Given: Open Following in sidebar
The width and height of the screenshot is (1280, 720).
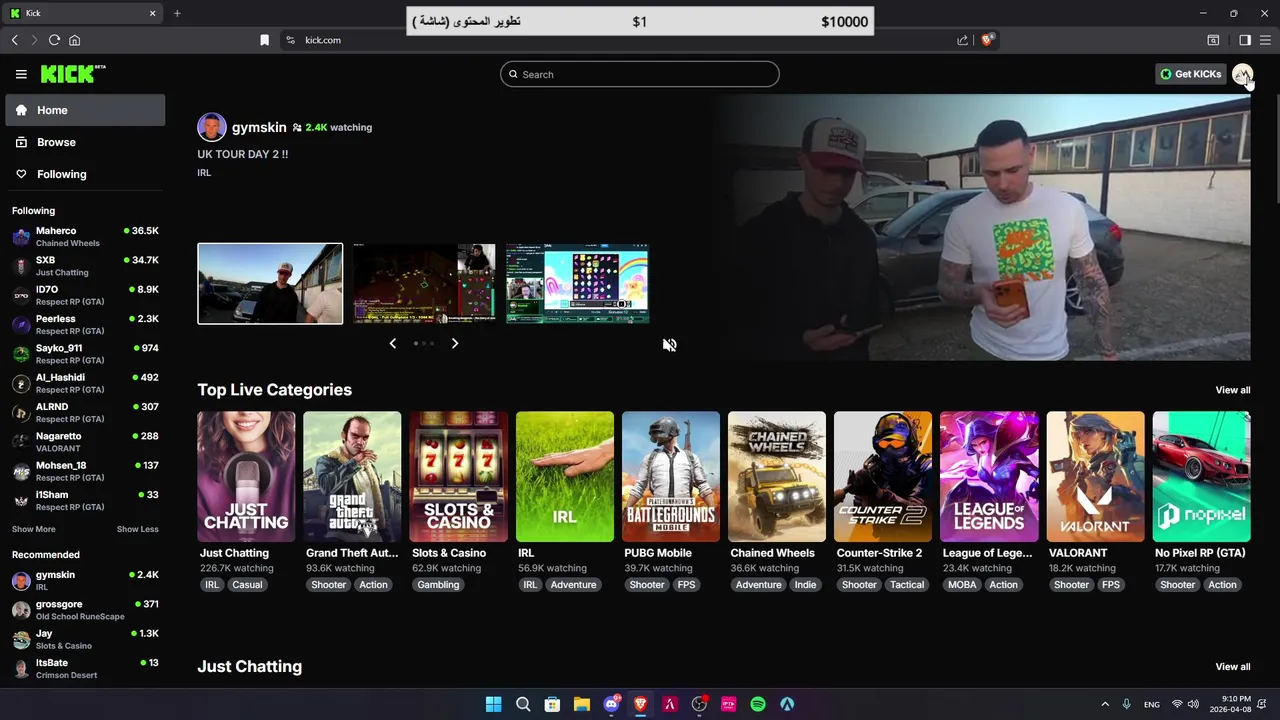Looking at the screenshot, I should (x=85, y=174).
